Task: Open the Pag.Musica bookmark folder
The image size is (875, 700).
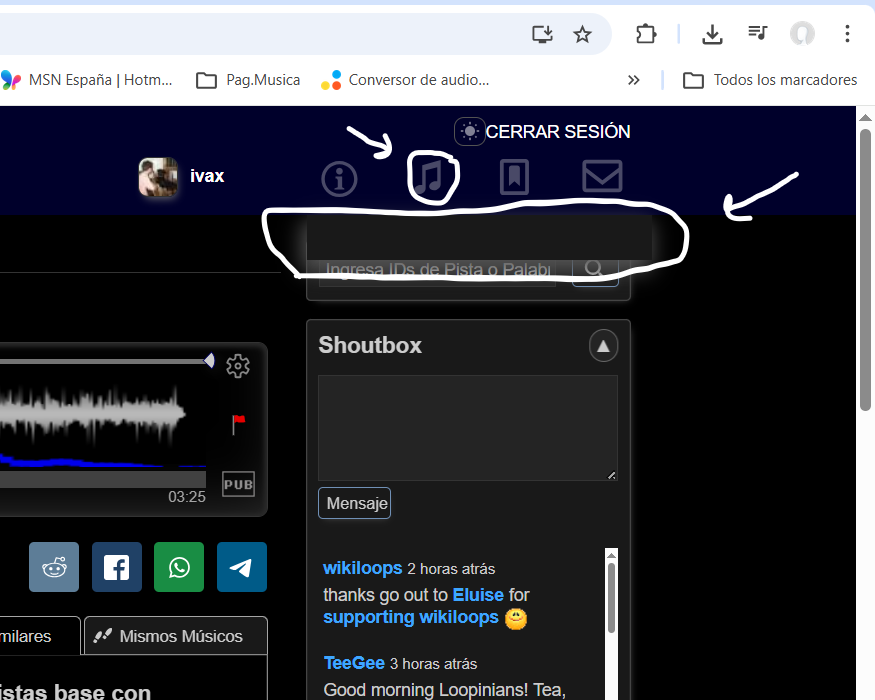Action: [249, 80]
